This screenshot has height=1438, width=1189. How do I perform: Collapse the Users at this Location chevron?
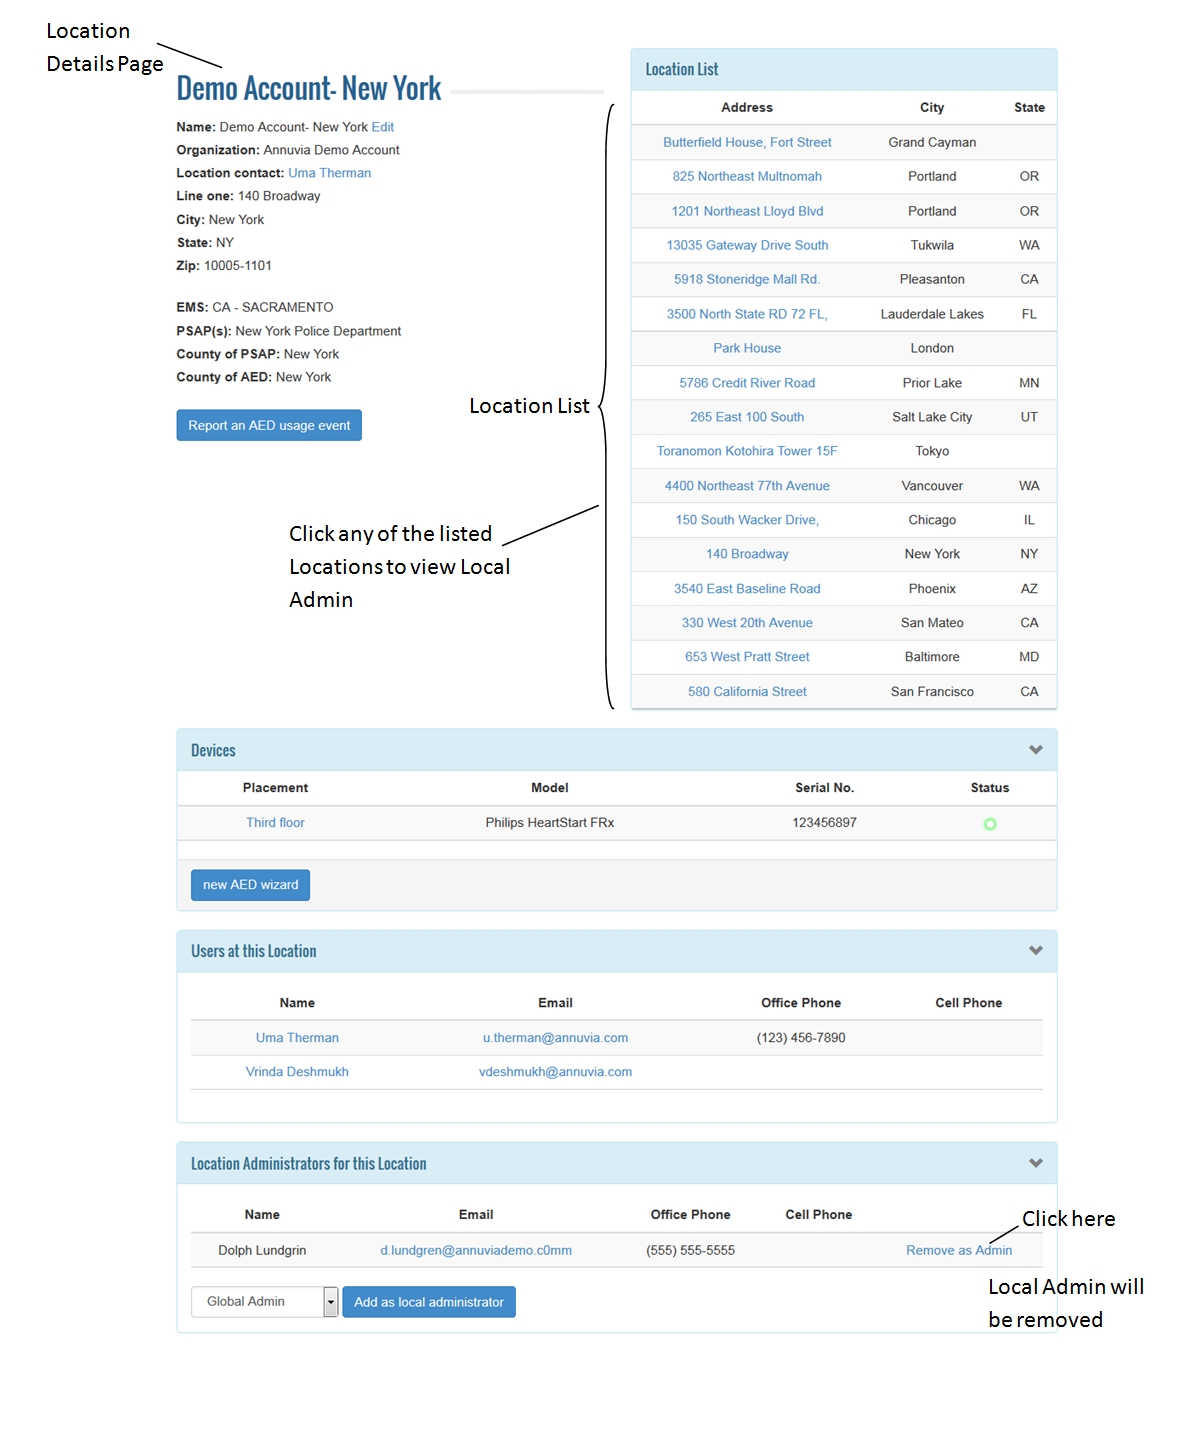(x=1035, y=951)
